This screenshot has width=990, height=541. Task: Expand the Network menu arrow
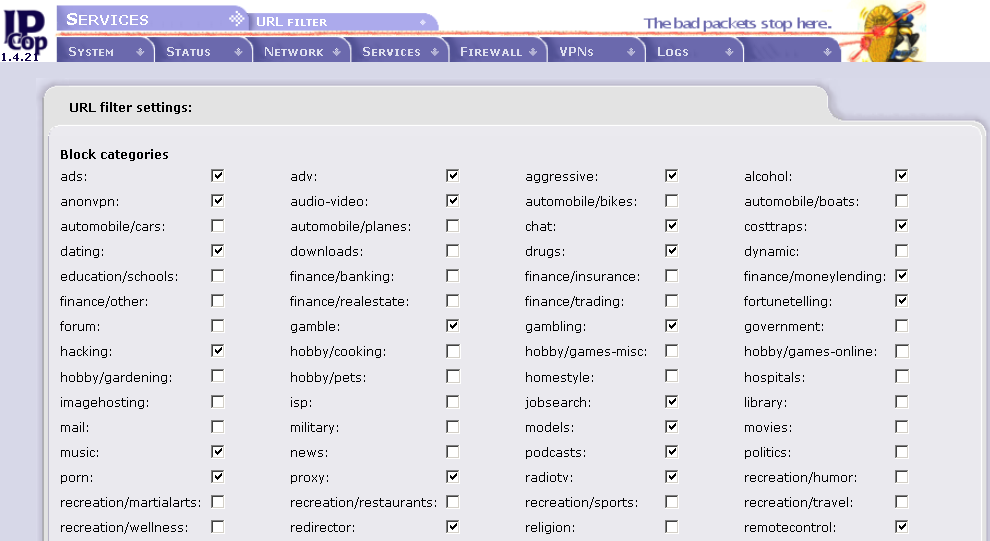click(336, 52)
